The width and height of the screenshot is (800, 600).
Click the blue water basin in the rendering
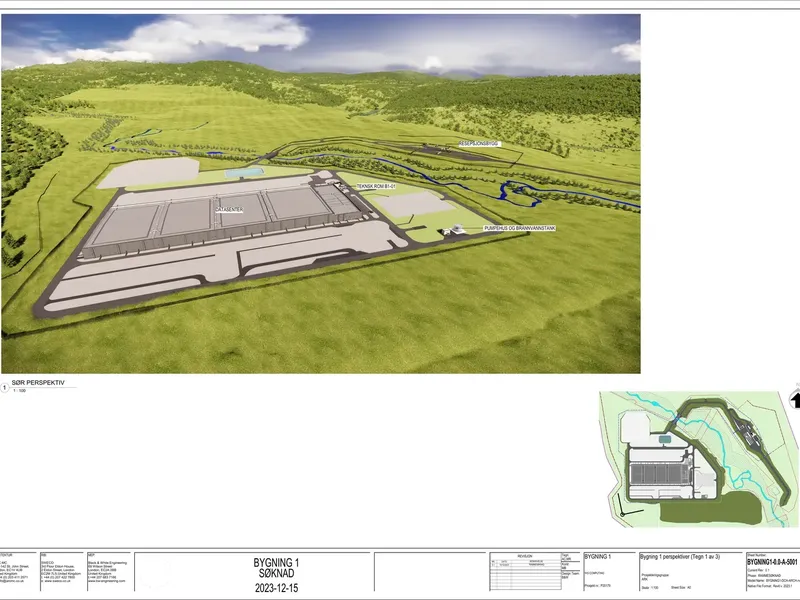click(245, 172)
